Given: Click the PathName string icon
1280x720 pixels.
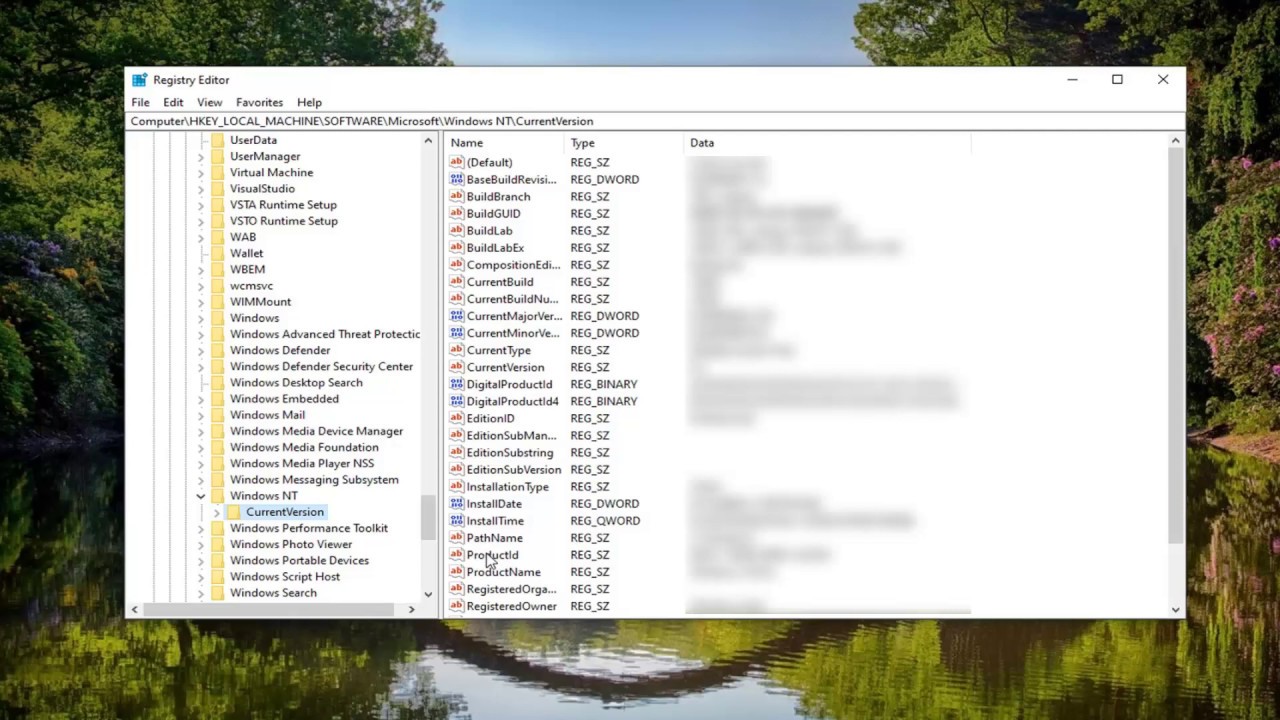Looking at the screenshot, I should point(457,537).
